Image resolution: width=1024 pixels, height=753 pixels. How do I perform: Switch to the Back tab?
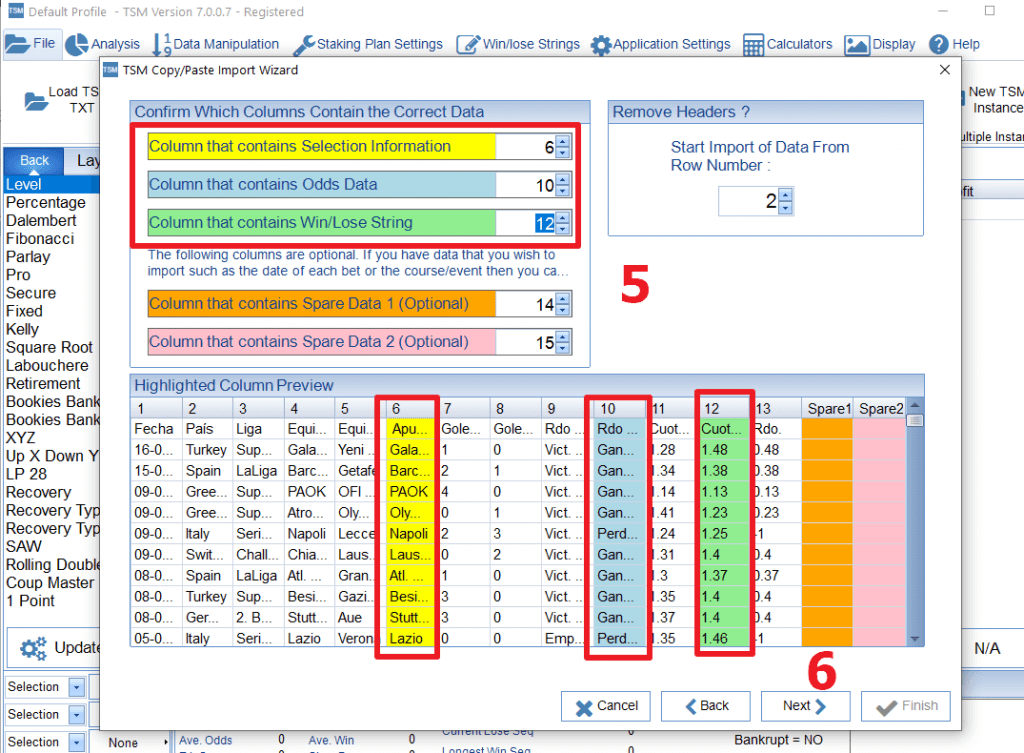(34, 160)
